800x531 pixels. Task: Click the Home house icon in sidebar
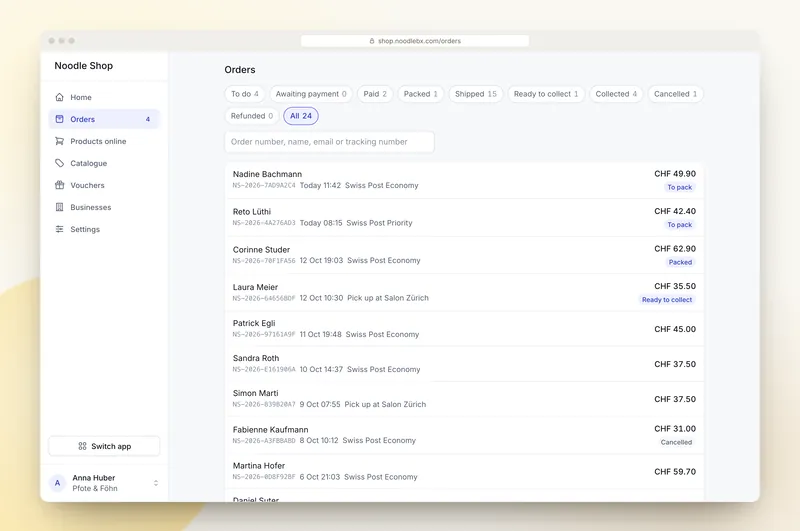tap(60, 97)
